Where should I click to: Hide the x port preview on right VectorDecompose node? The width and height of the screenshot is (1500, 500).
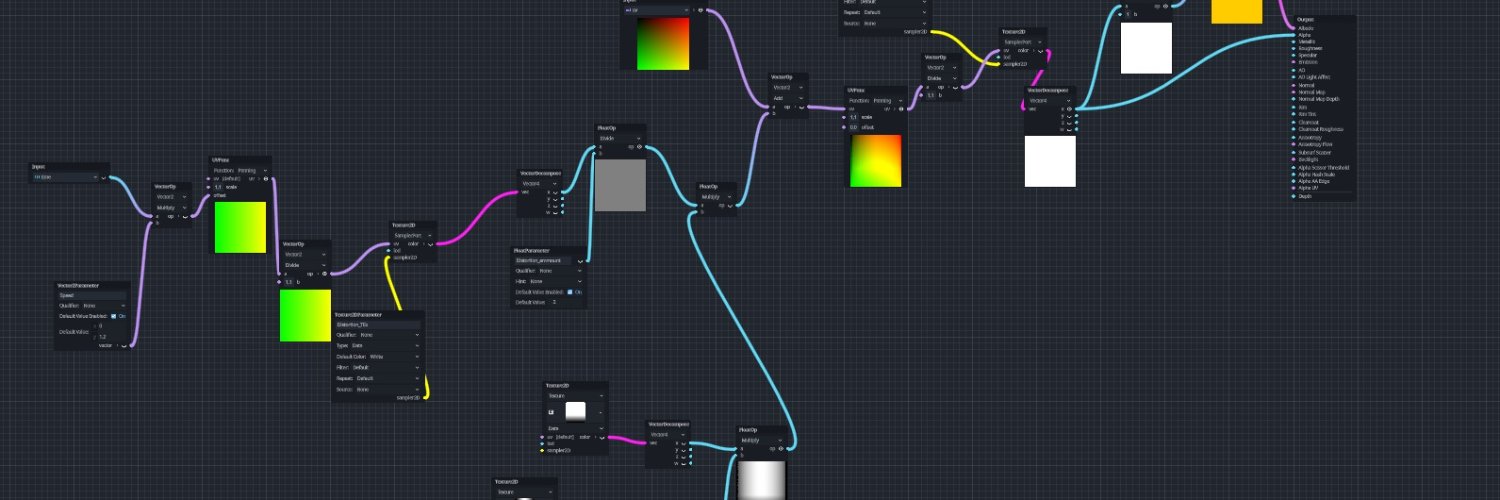pos(1069,109)
